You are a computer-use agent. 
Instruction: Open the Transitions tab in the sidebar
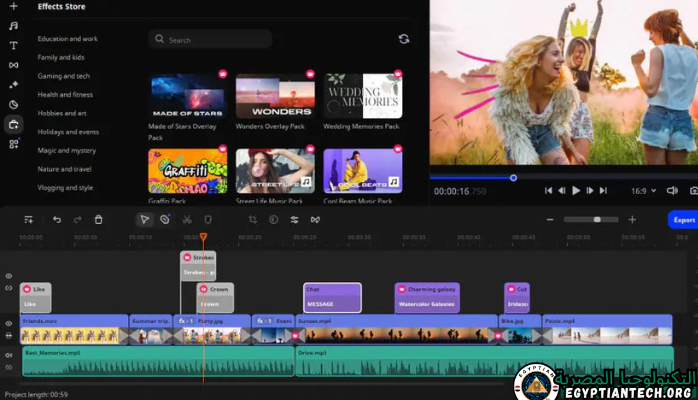tap(13, 65)
